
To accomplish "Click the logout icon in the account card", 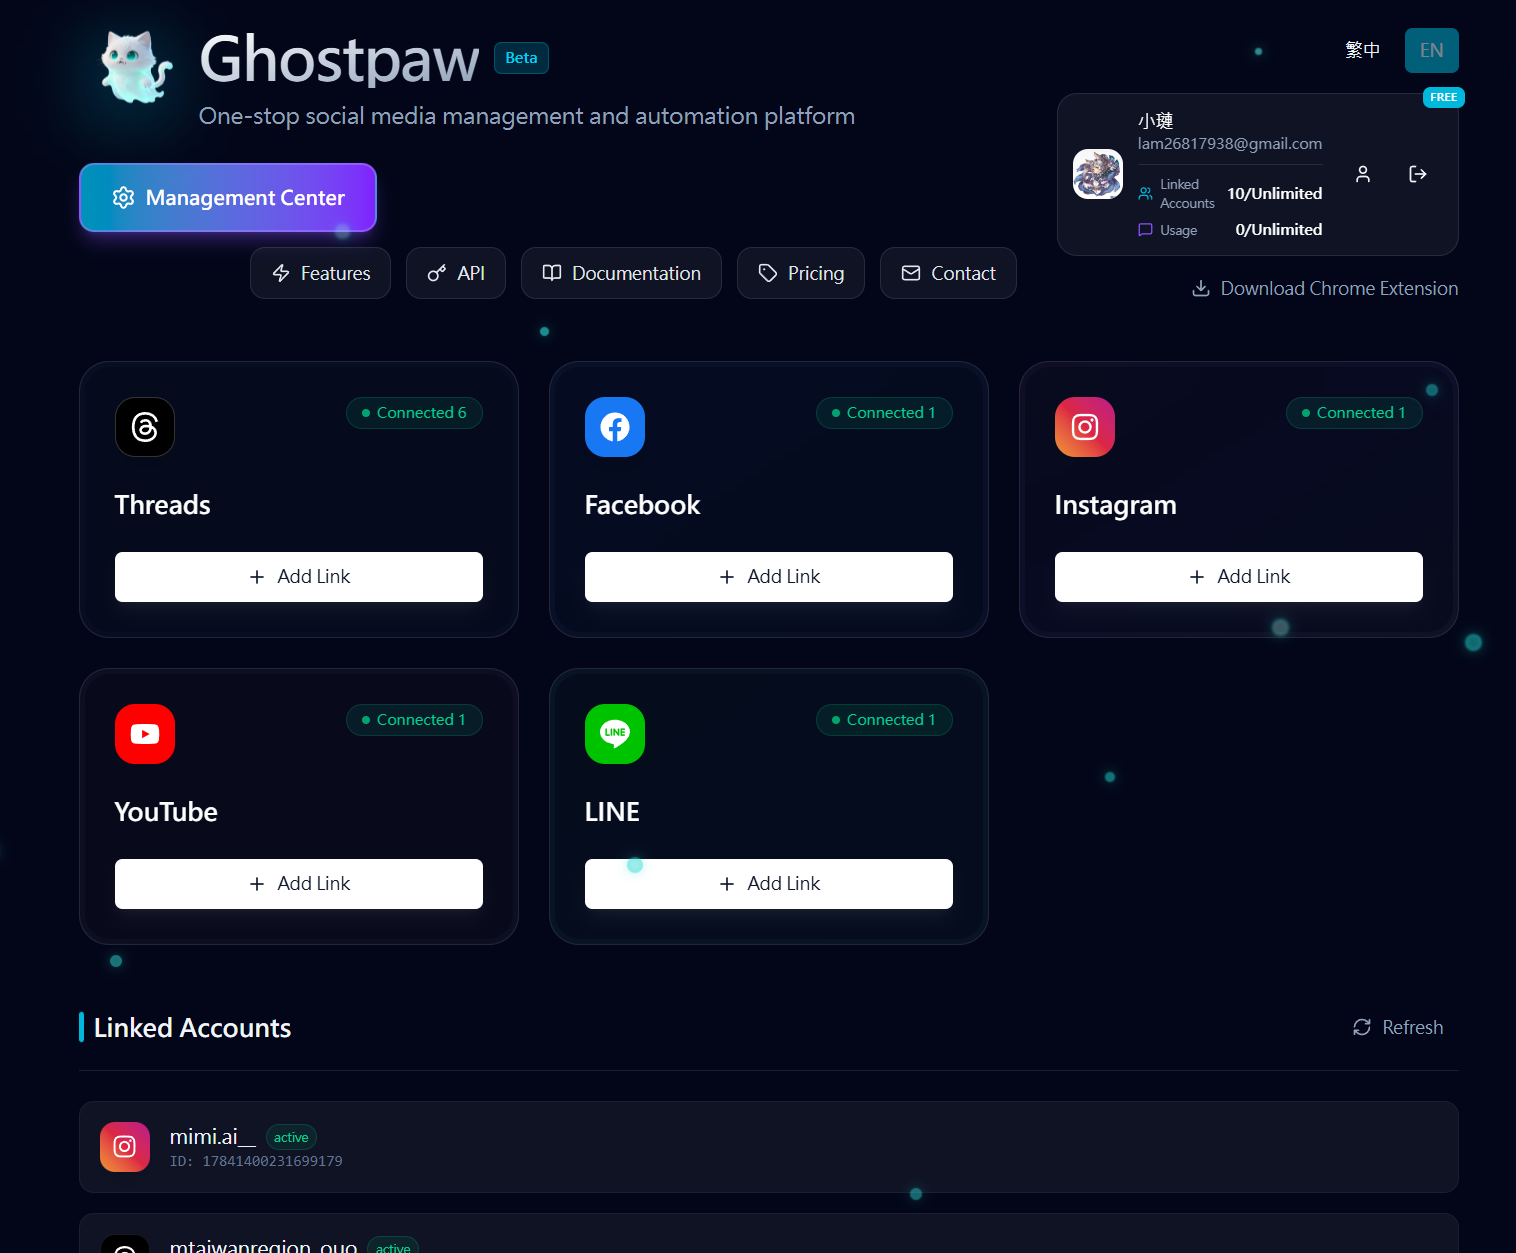I will (x=1417, y=174).
